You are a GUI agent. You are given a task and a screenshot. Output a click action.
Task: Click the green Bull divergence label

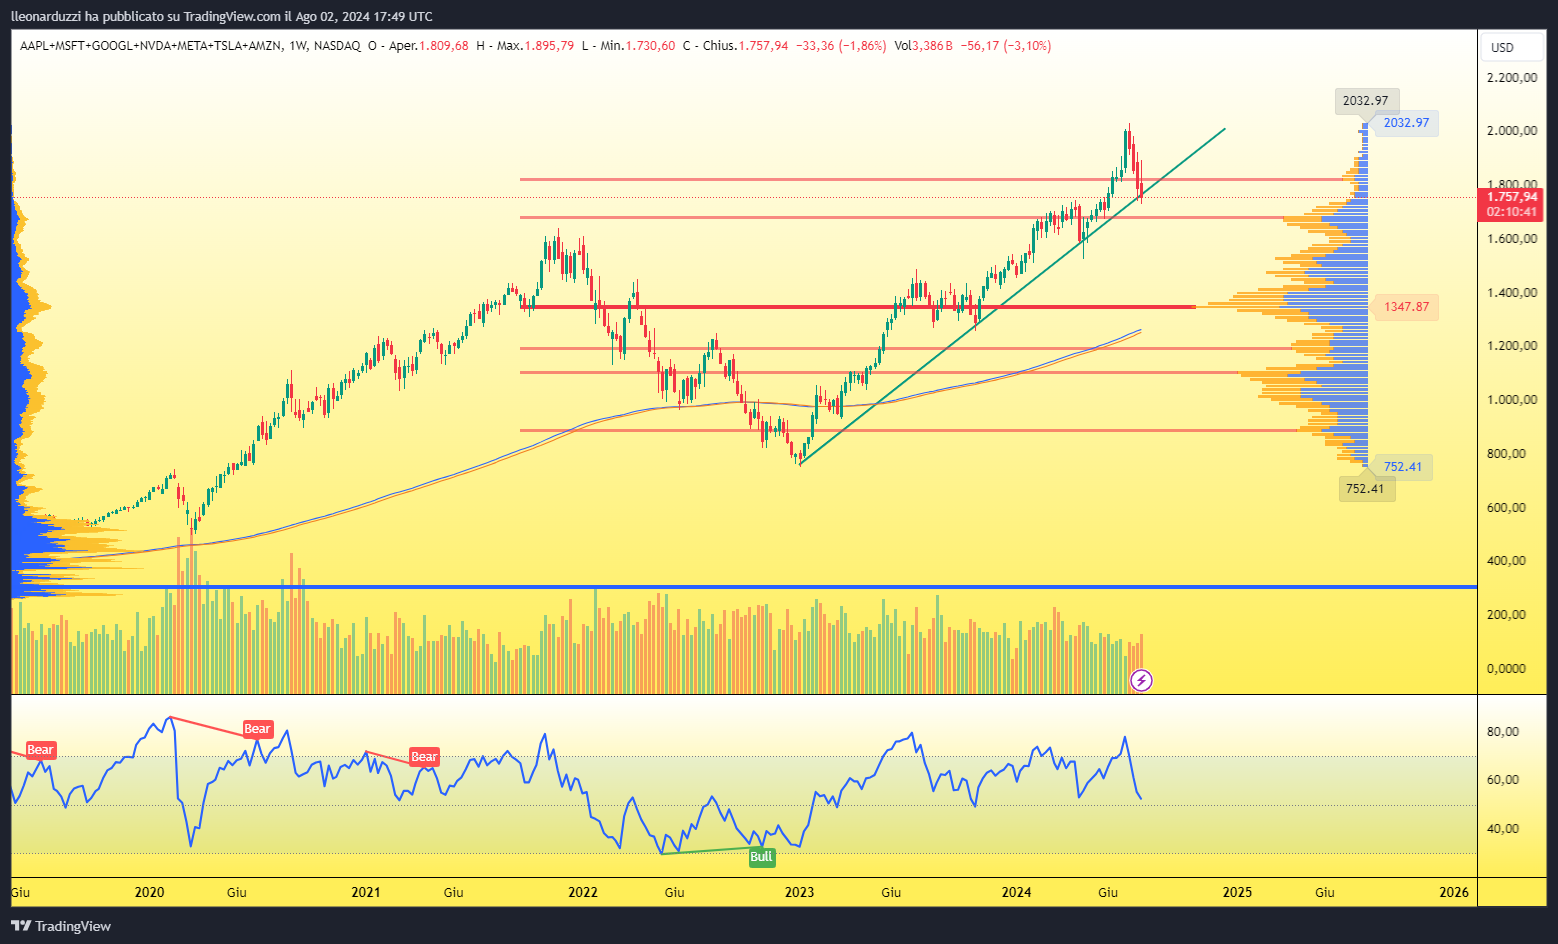point(761,857)
